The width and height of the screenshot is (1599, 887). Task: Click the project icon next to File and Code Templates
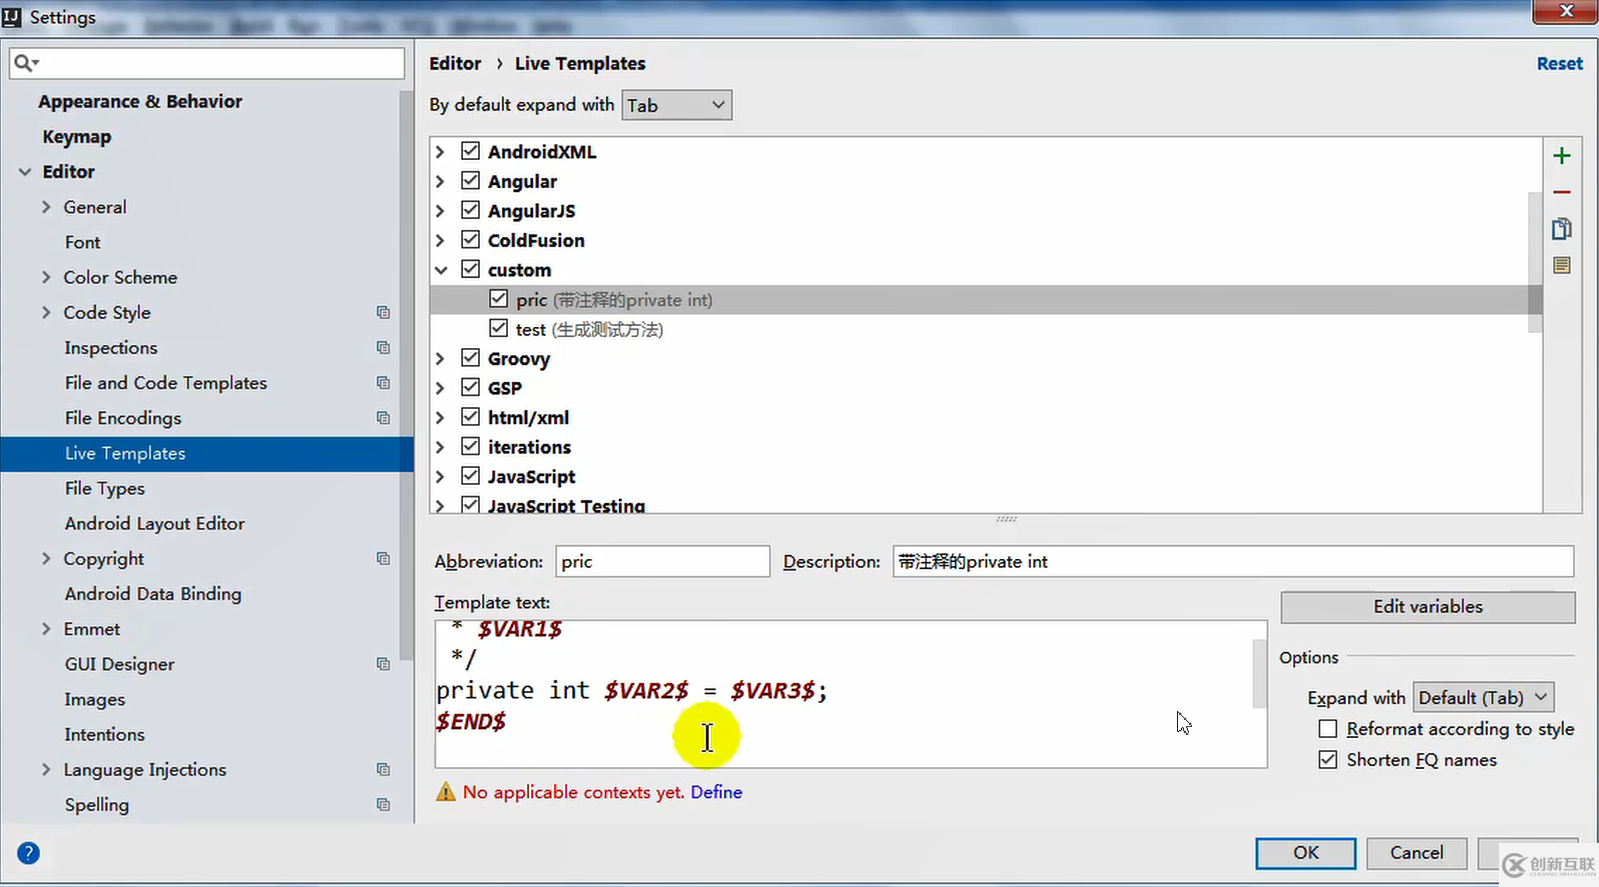pos(383,383)
